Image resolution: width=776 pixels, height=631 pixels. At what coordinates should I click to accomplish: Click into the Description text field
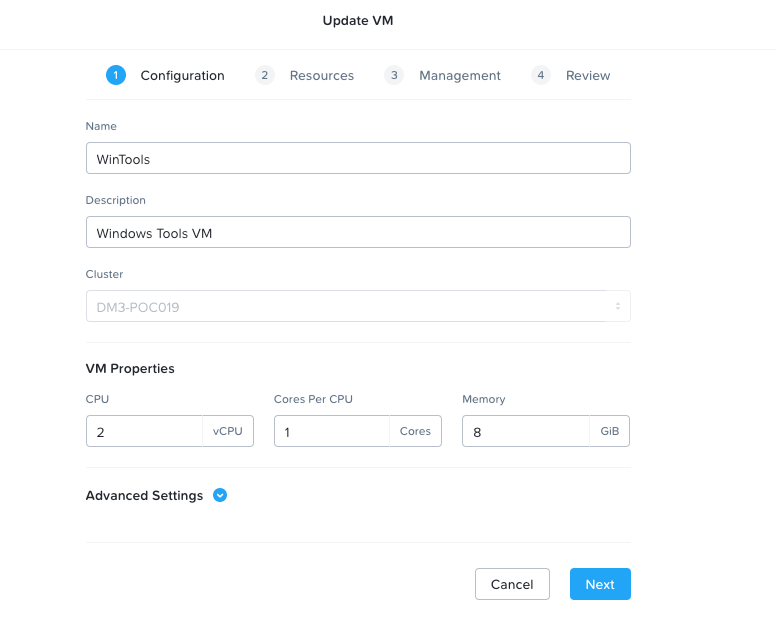click(358, 232)
